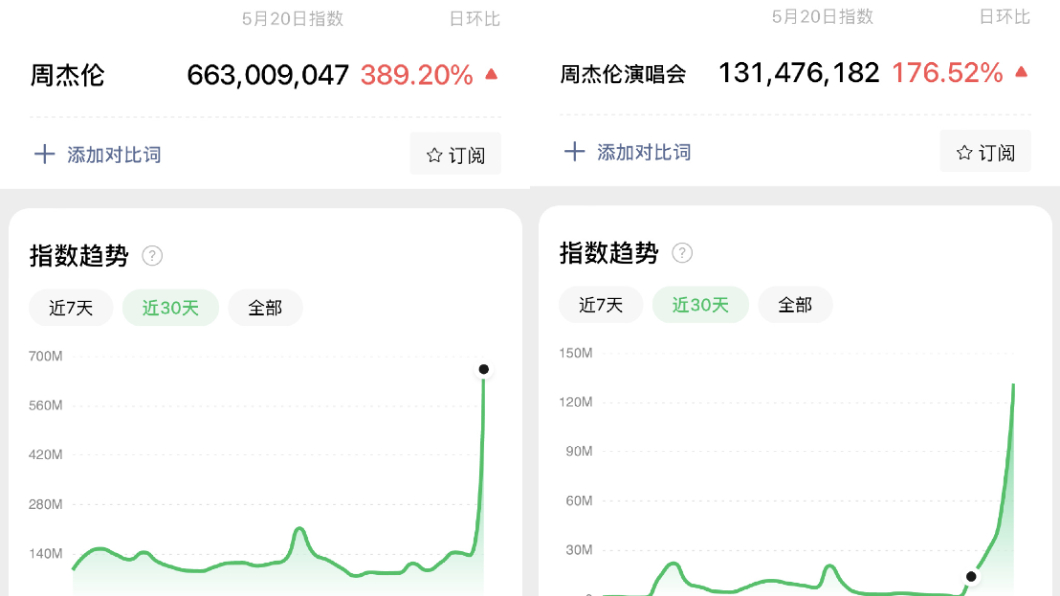Screen dimensions: 1060x596
Task: Click index value 131,476,182
Action: [x=798, y=72]
